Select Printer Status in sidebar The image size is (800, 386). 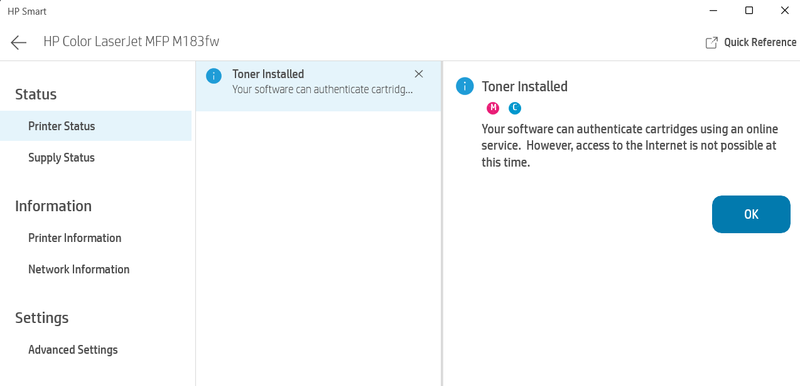pyautogui.click(x=96, y=126)
